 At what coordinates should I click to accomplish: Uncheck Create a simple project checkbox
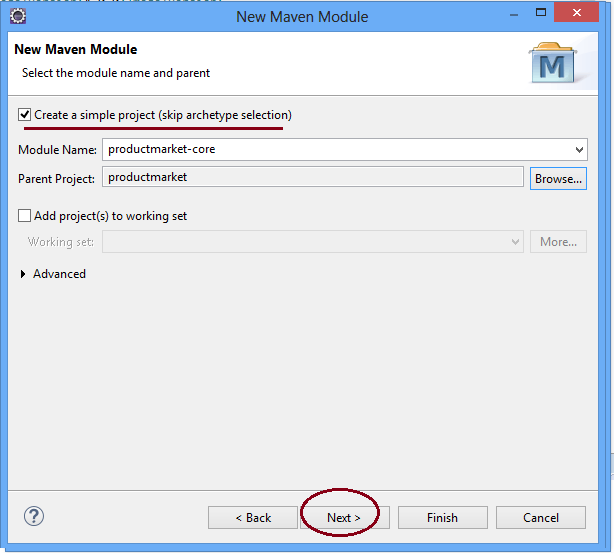click(24, 115)
